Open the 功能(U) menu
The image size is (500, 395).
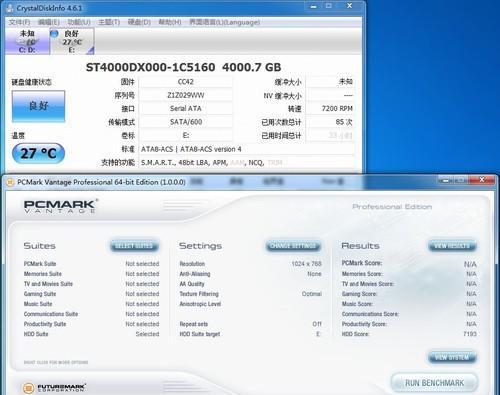coord(79,22)
